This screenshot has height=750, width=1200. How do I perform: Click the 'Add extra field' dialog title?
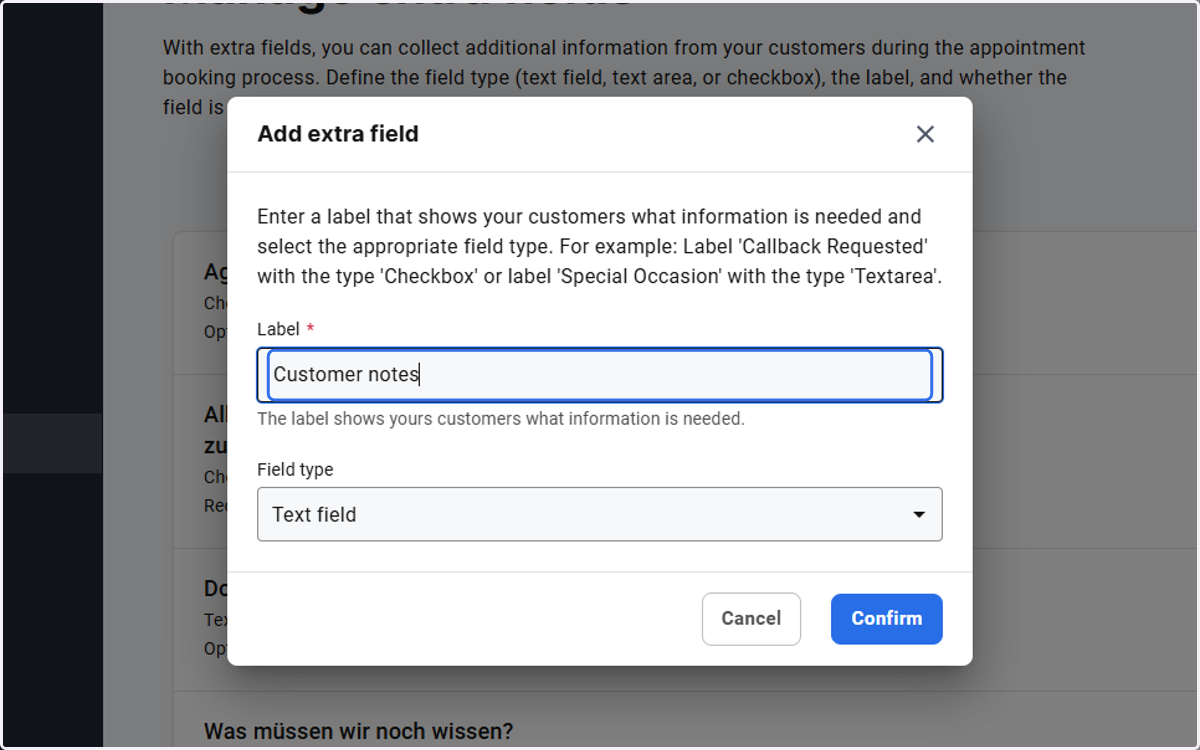point(338,134)
